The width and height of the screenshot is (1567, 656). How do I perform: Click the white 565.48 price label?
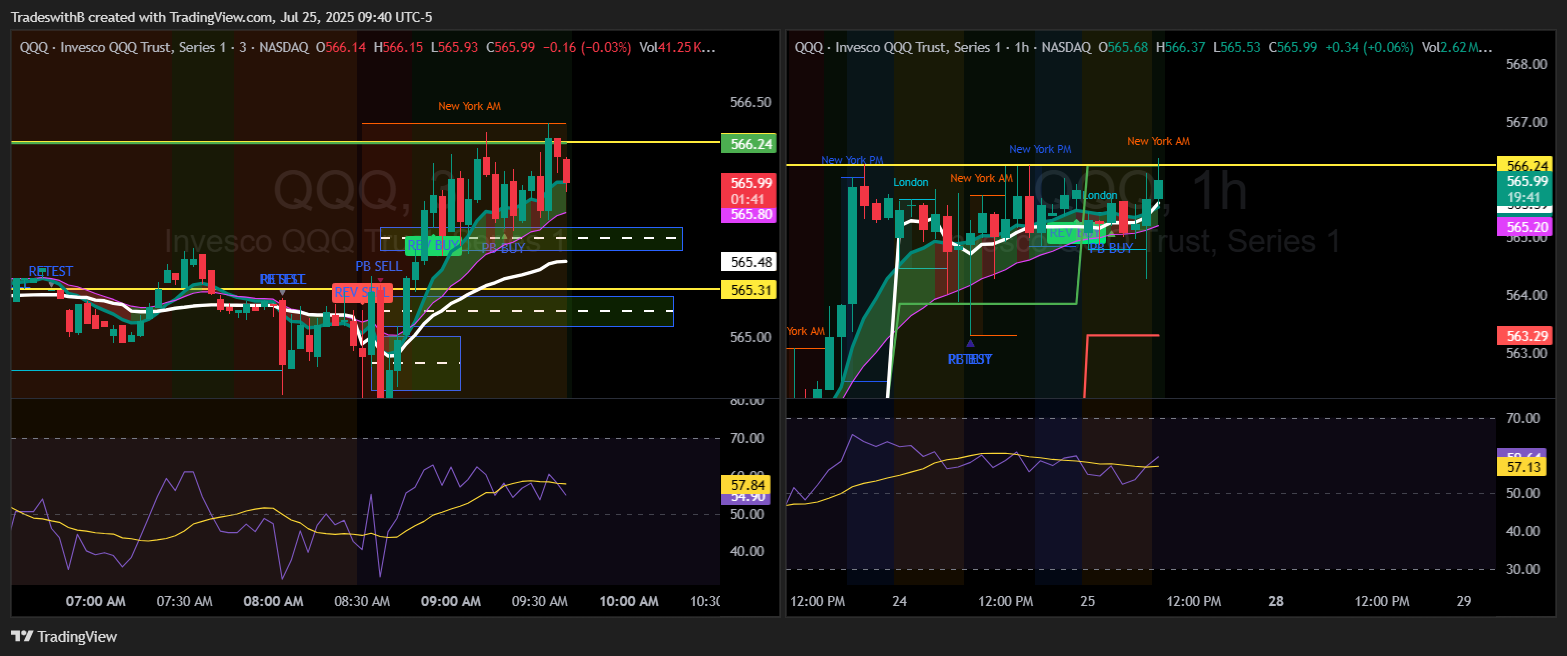coord(748,262)
